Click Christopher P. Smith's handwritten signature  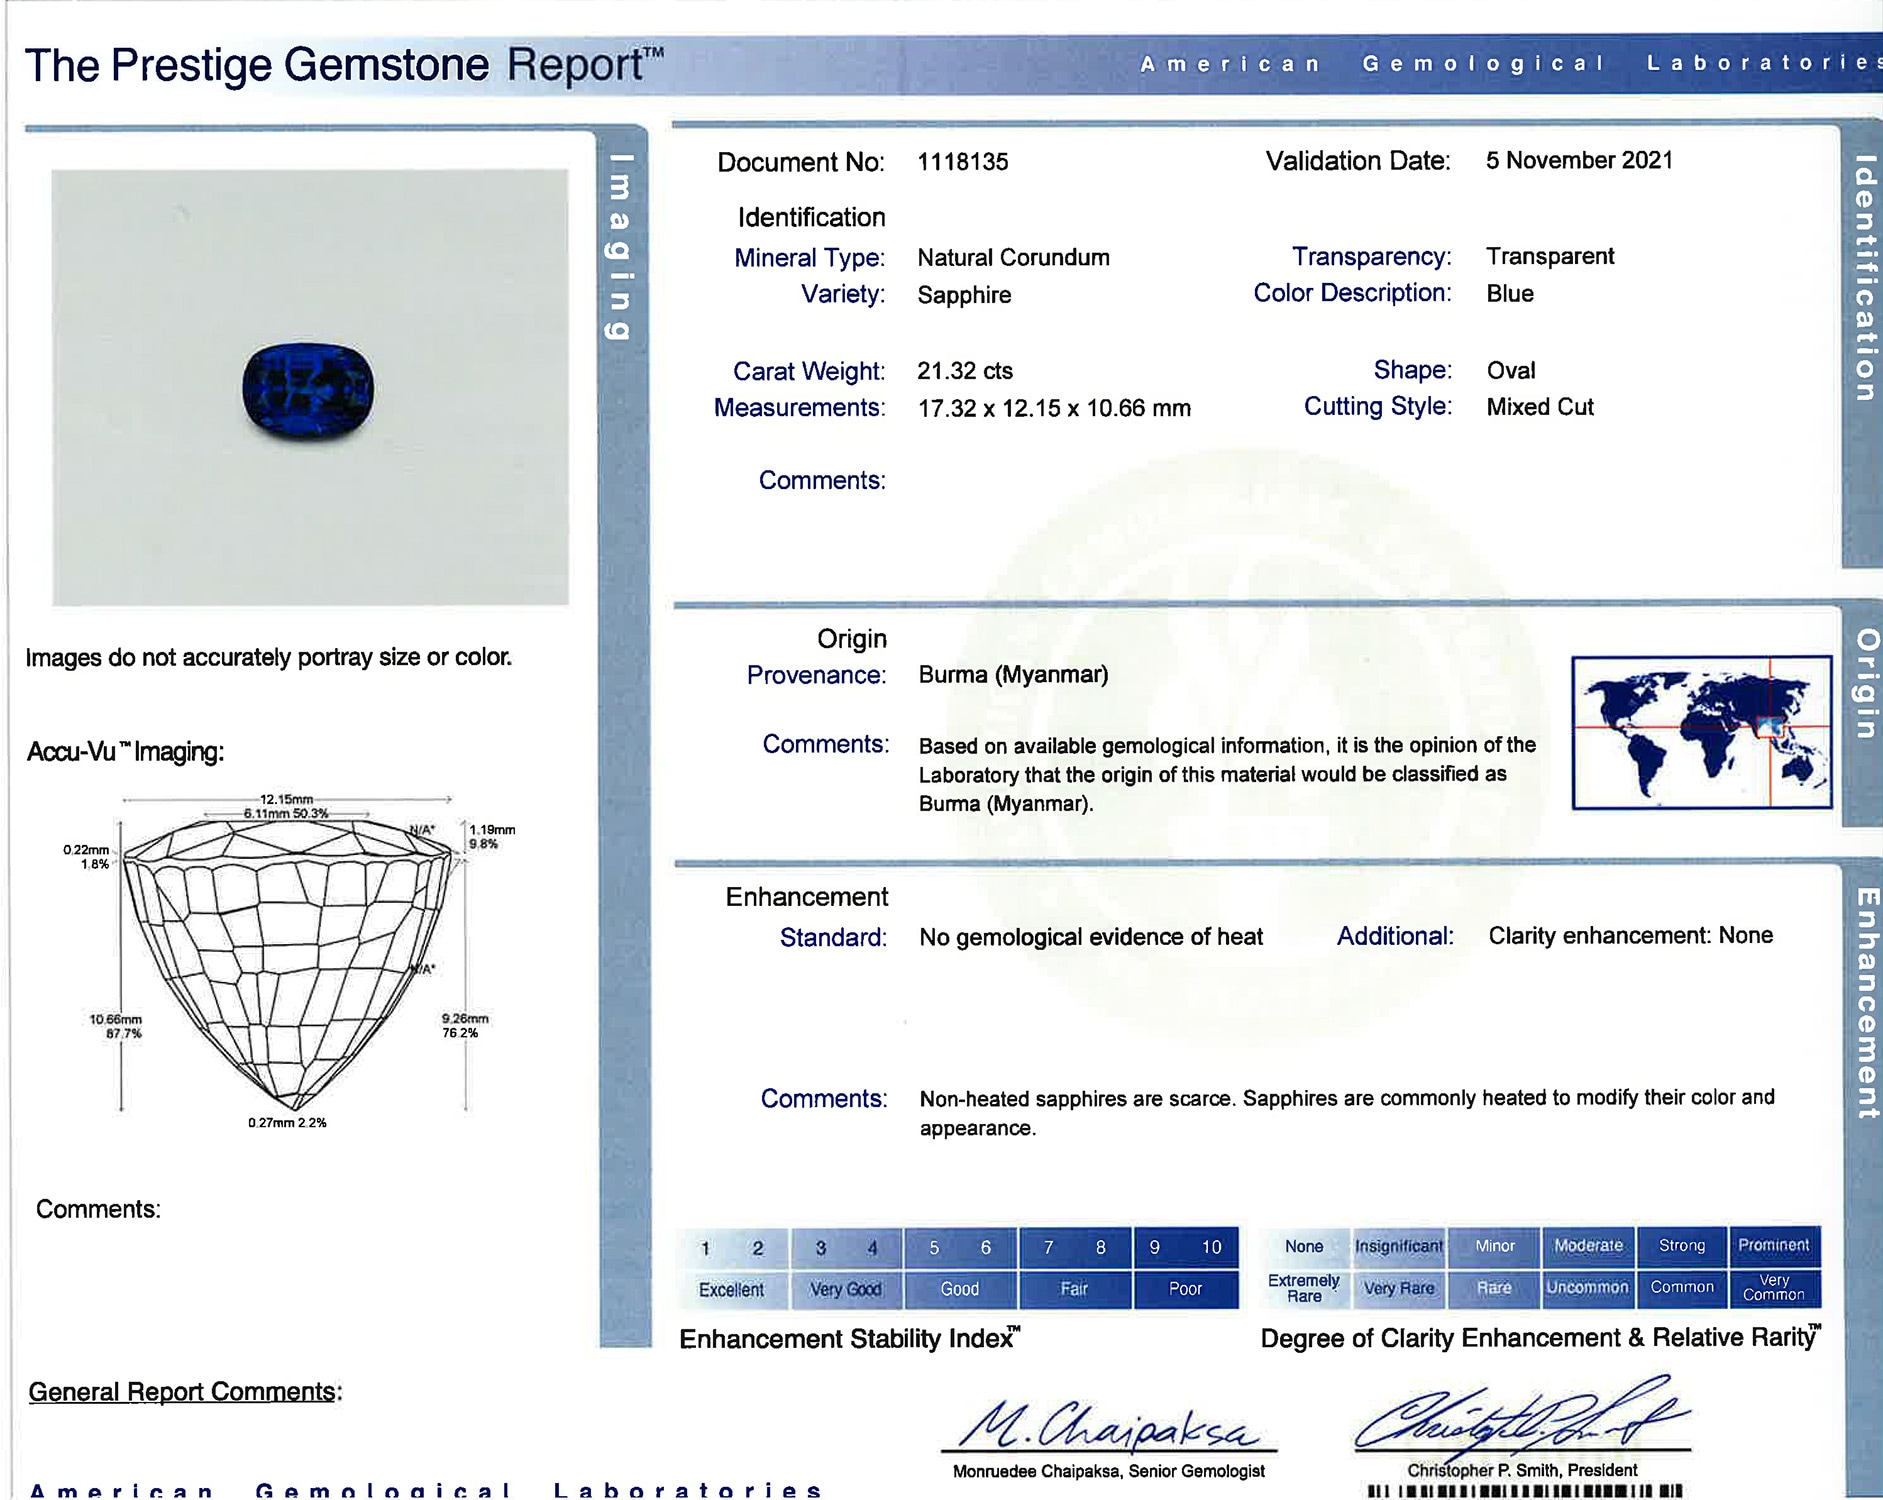click(x=1520, y=1418)
